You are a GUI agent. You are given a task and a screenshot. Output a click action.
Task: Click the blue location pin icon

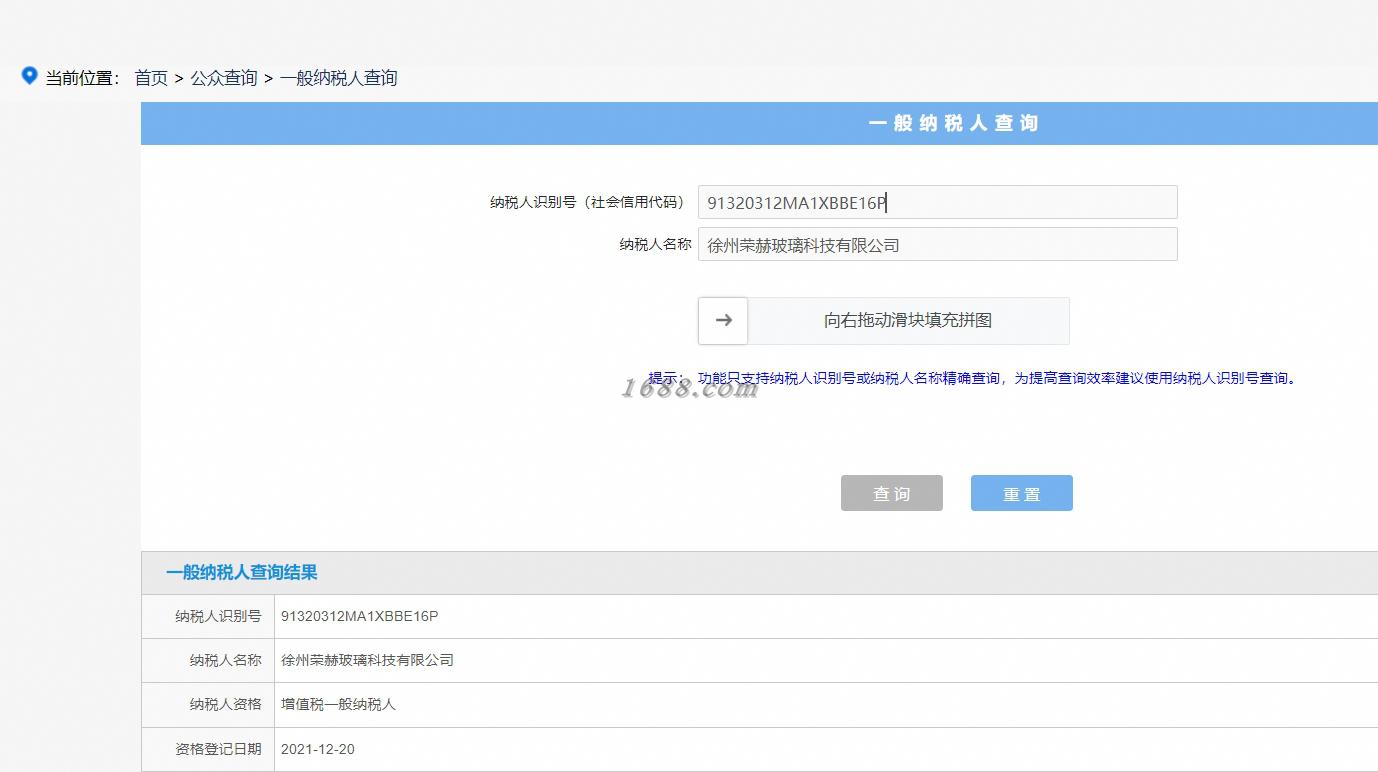(x=30, y=75)
